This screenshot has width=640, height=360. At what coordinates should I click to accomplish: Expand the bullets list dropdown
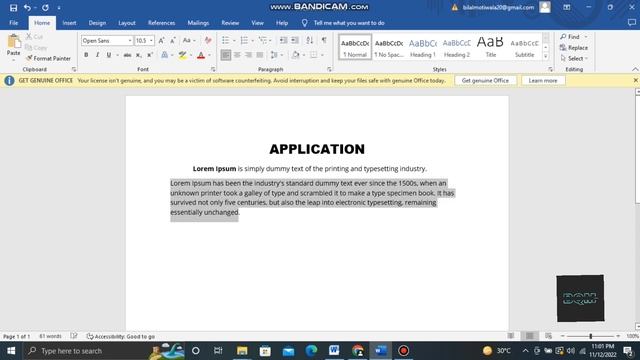[234, 40]
